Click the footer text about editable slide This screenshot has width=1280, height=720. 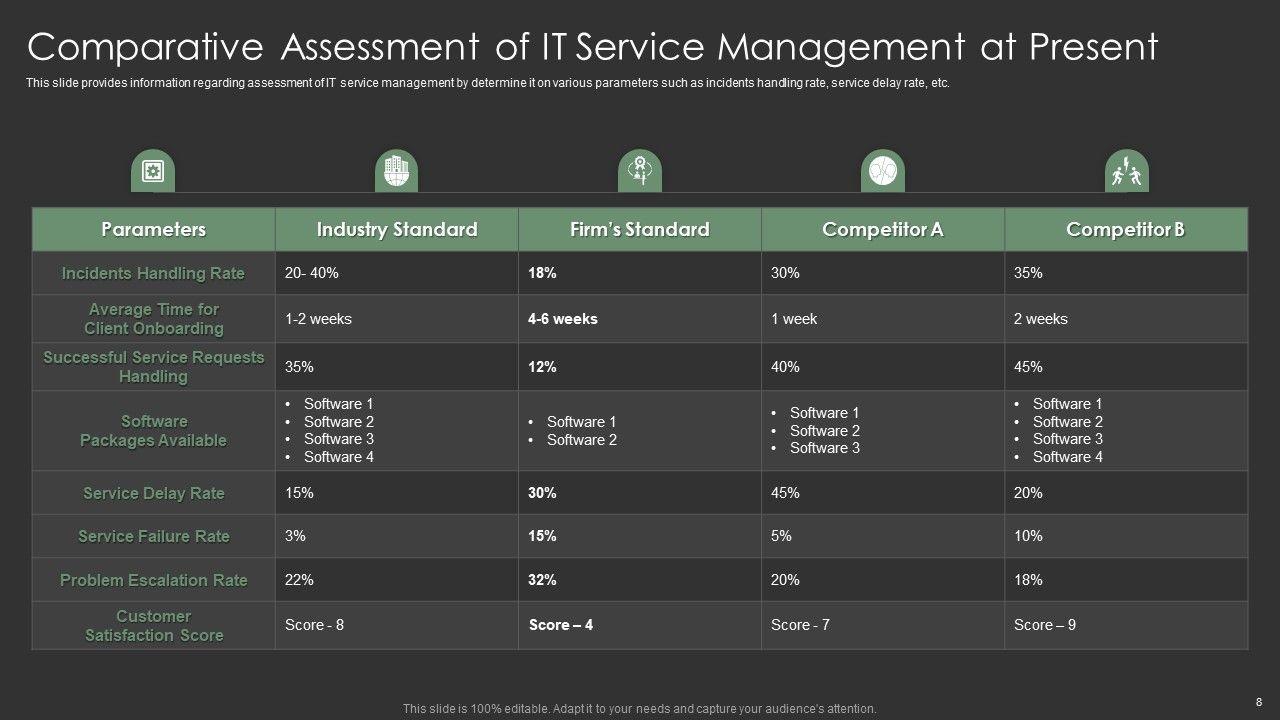click(x=639, y=708)
